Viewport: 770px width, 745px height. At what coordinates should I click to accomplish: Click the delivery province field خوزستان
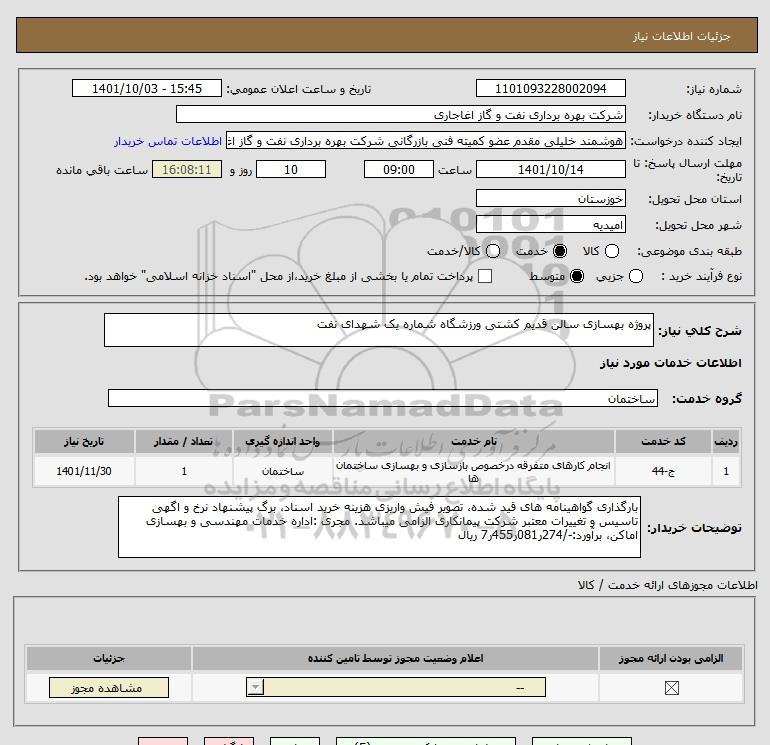click(x=550, y=198)
